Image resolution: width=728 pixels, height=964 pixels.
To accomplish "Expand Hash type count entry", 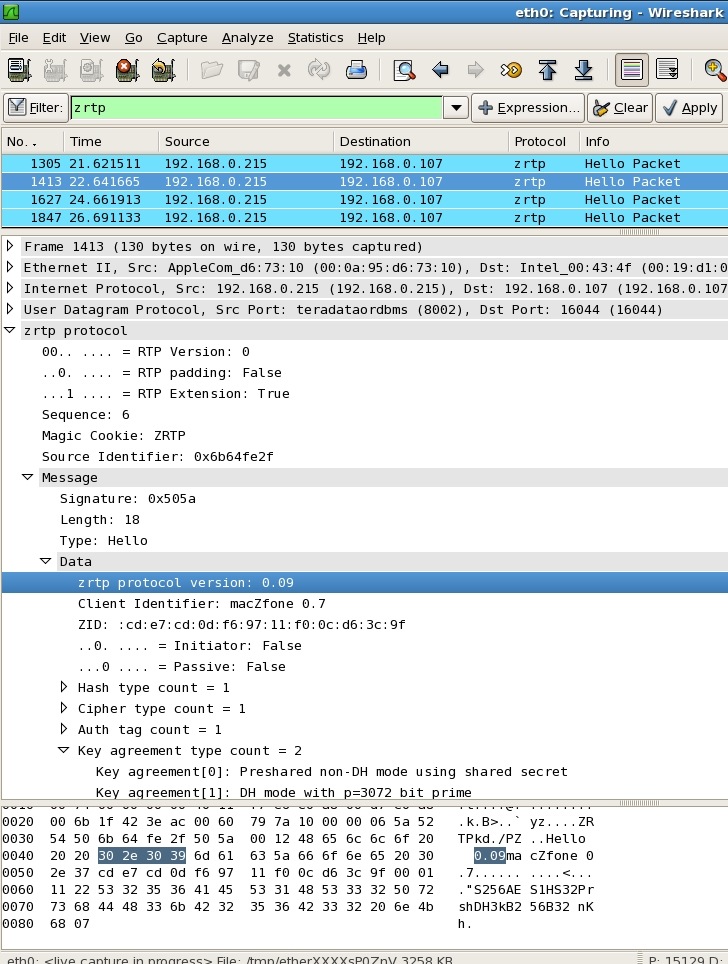I will tap(64, 687).
